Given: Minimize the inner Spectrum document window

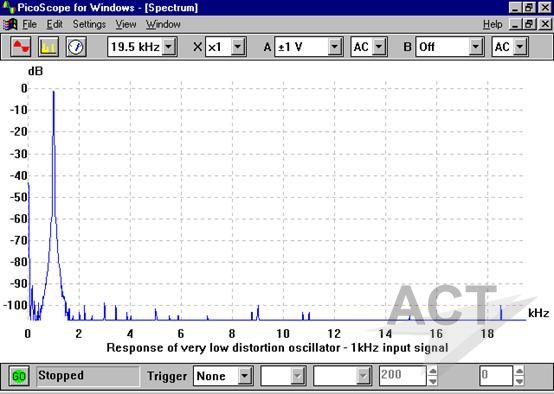Looking at the screenshot, I should (x=516, y=24).
